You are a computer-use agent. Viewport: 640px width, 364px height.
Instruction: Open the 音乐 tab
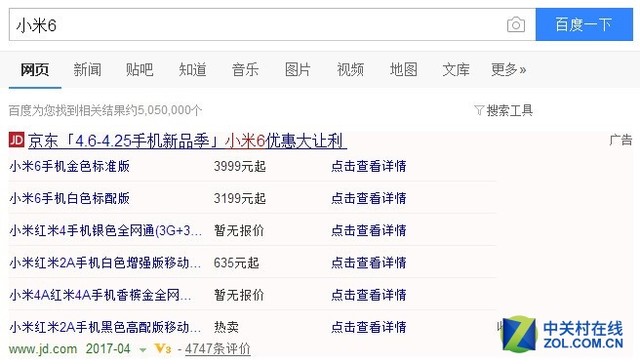[245, 69]
